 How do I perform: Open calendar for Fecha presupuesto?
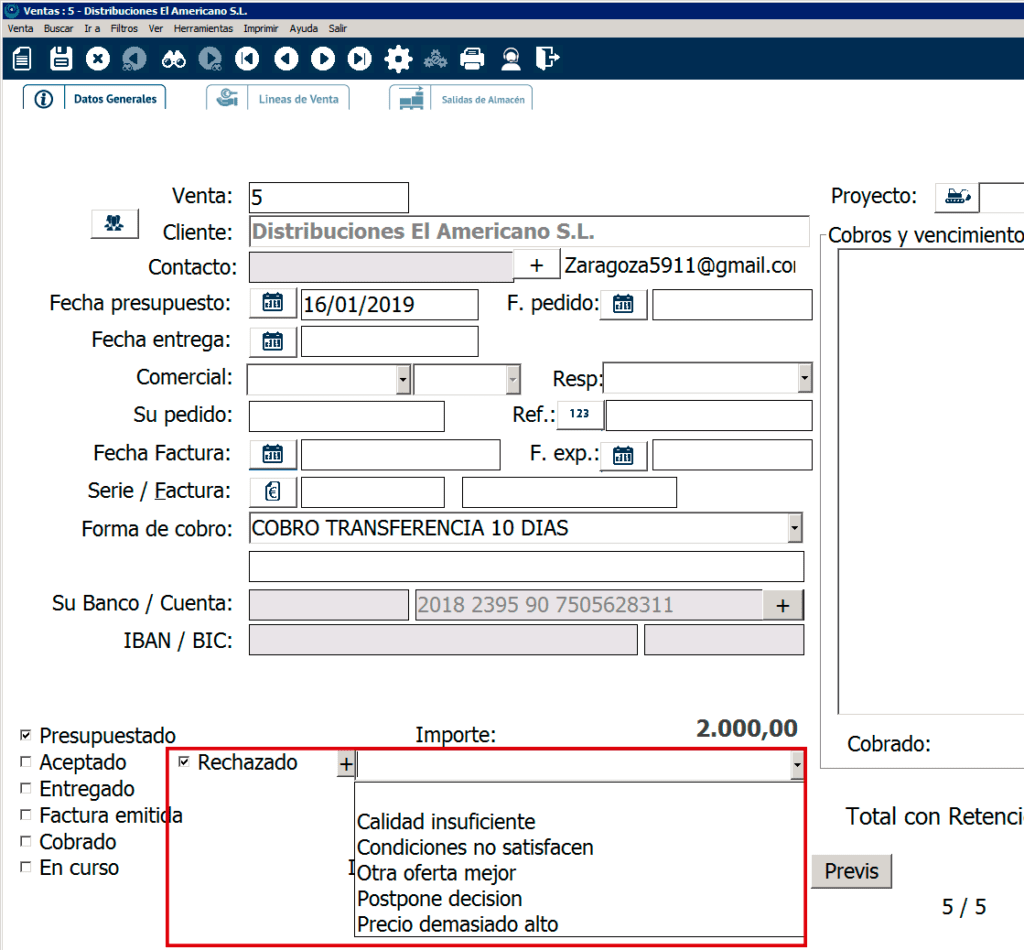(273, 303)
